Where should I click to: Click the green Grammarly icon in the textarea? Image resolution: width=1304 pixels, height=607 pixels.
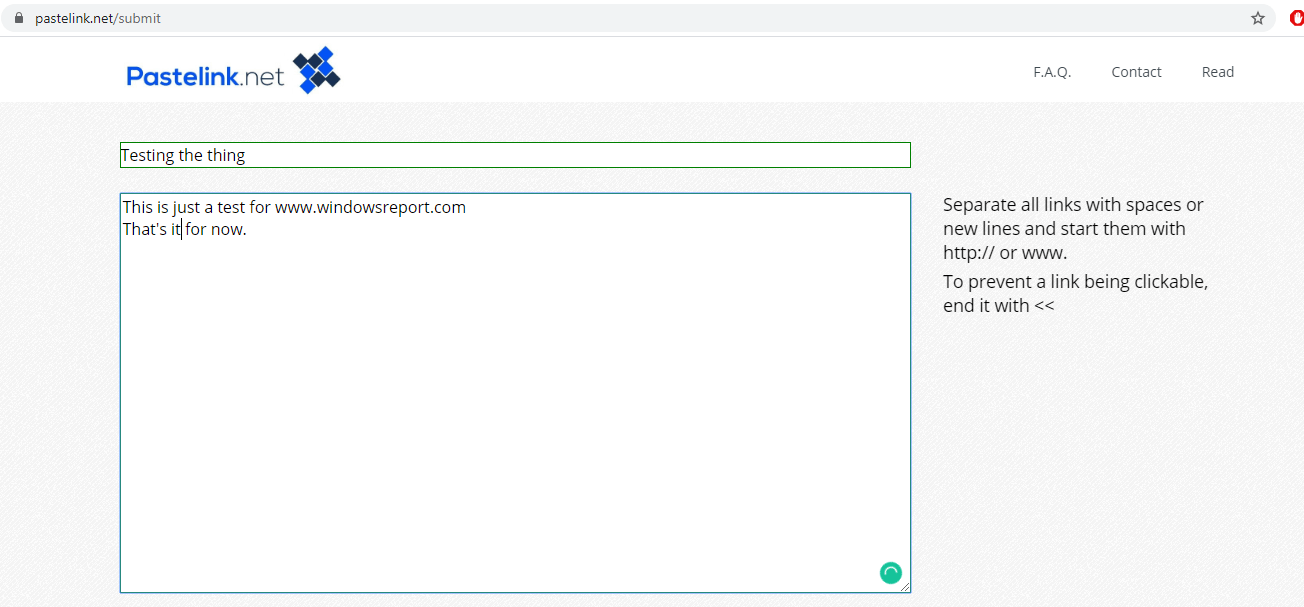click(x=891, y=573)
